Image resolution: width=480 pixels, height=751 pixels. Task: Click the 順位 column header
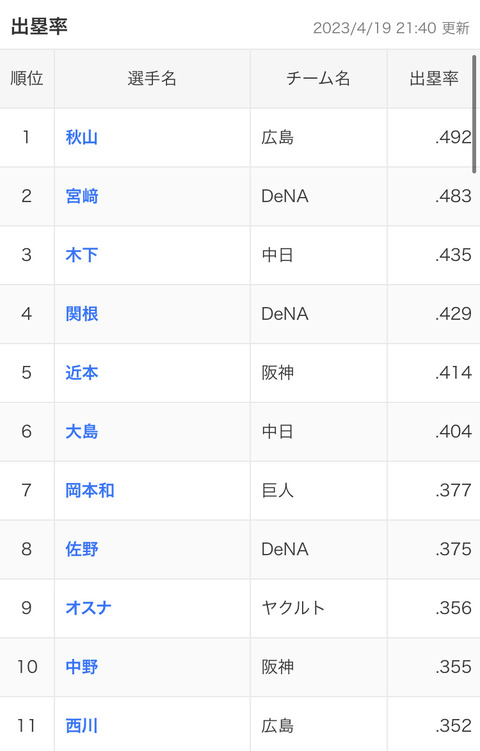coord(27,79)
